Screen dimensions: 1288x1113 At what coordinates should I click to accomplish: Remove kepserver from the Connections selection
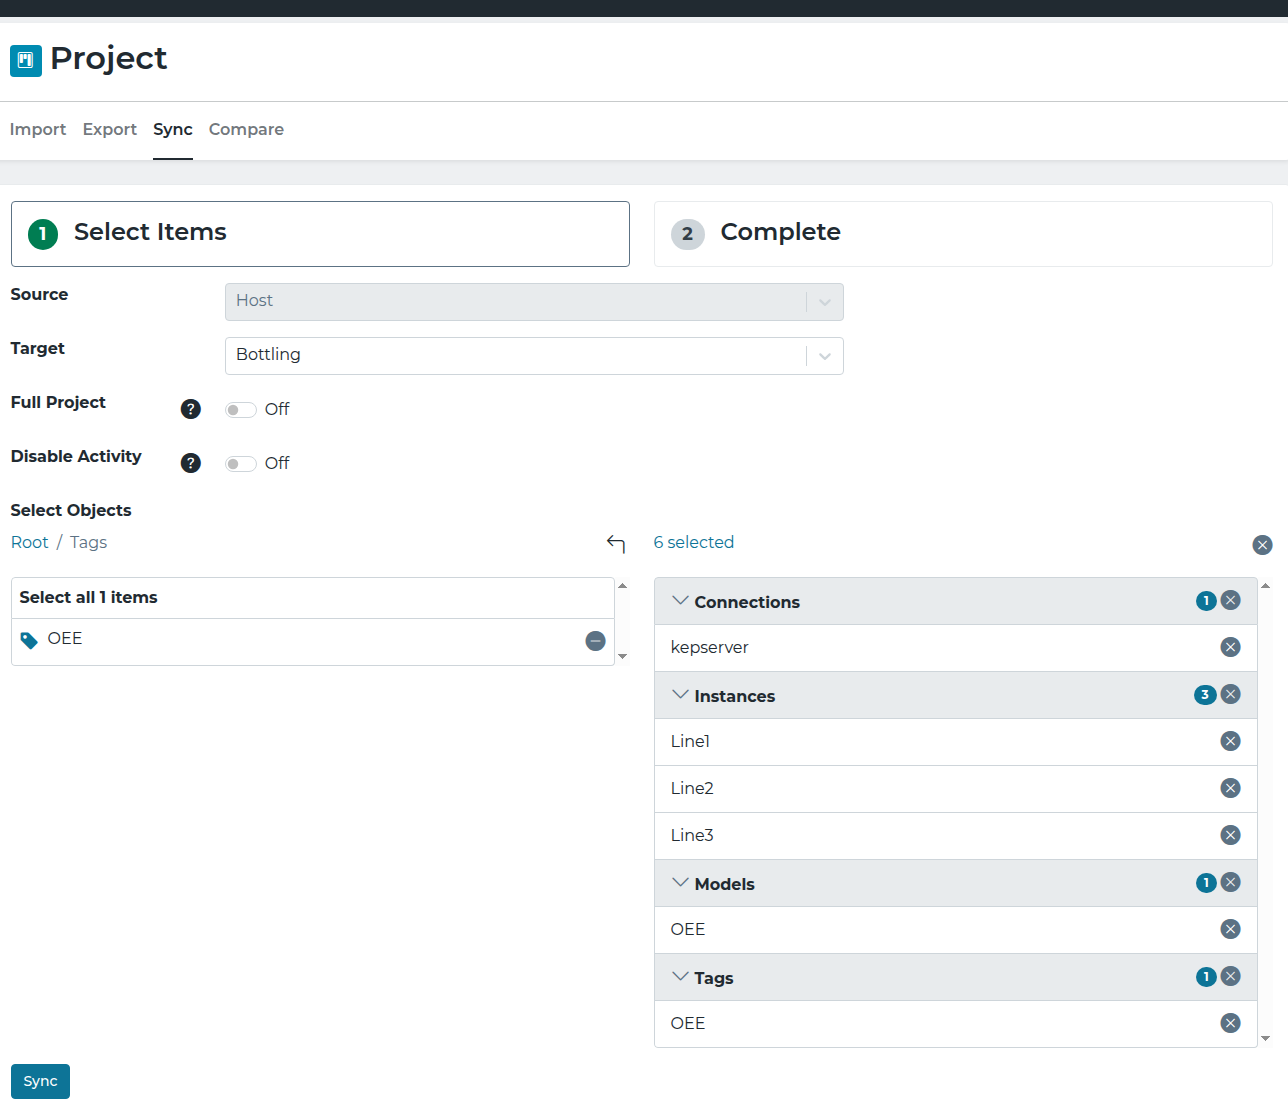pyautogui.click(x=1230, y=647)
